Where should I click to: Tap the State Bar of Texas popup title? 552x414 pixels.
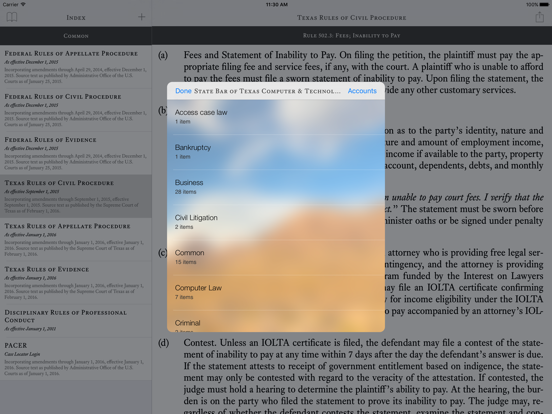(268, 91)
